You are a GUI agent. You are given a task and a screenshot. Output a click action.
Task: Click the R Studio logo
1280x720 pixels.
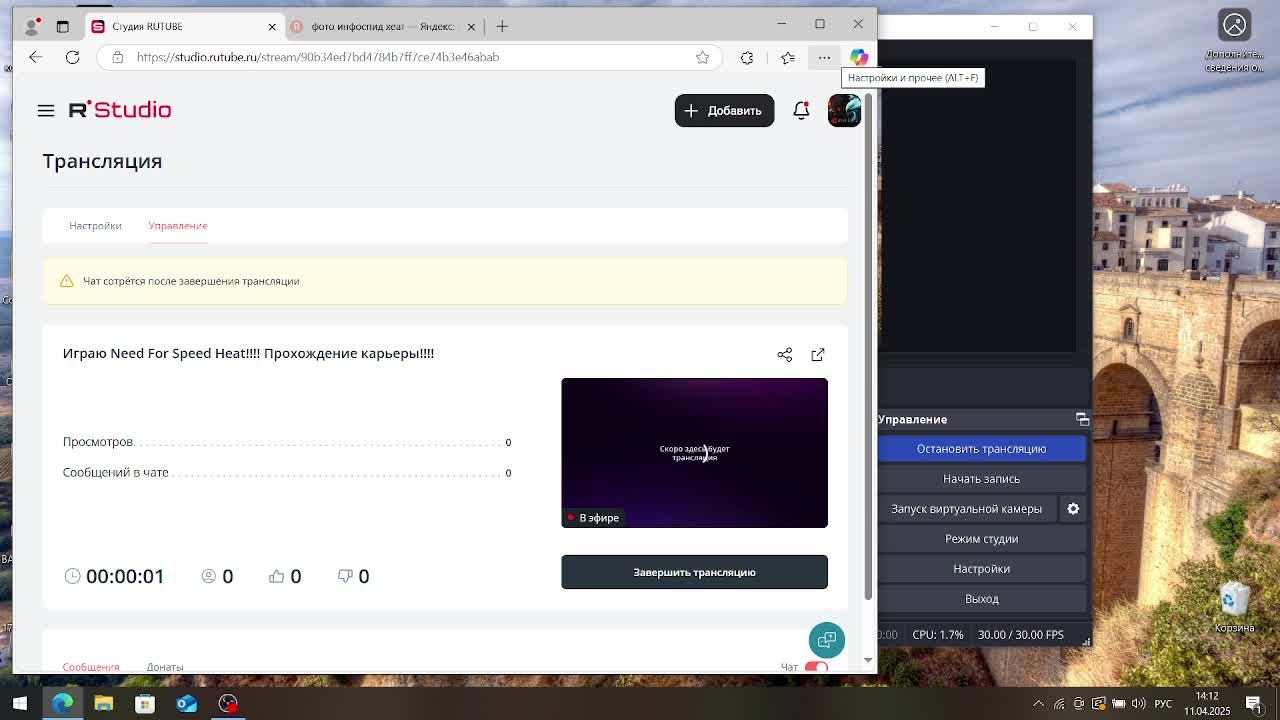tap(120, 110)
